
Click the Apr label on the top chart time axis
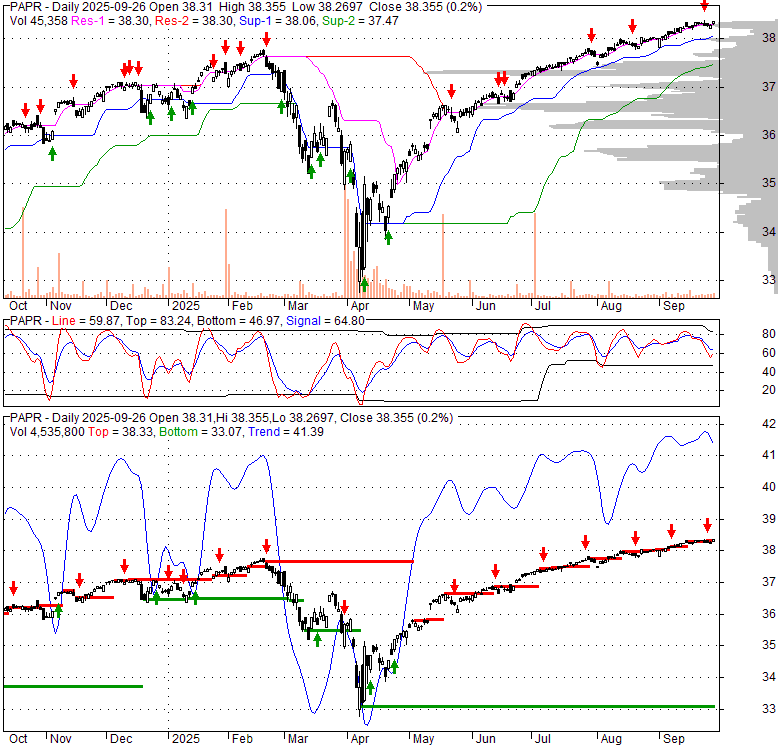pyautogui.click(x=360, y=305)
